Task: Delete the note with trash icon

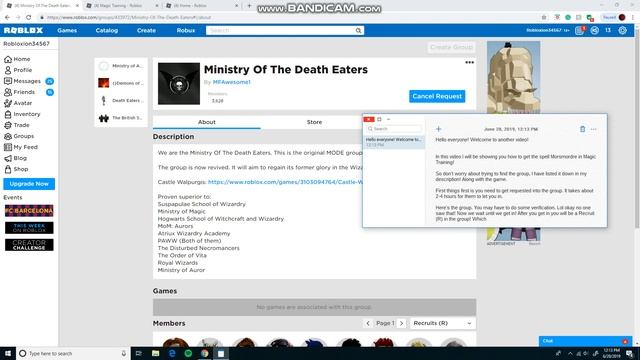Action: (x=582, y=129)
